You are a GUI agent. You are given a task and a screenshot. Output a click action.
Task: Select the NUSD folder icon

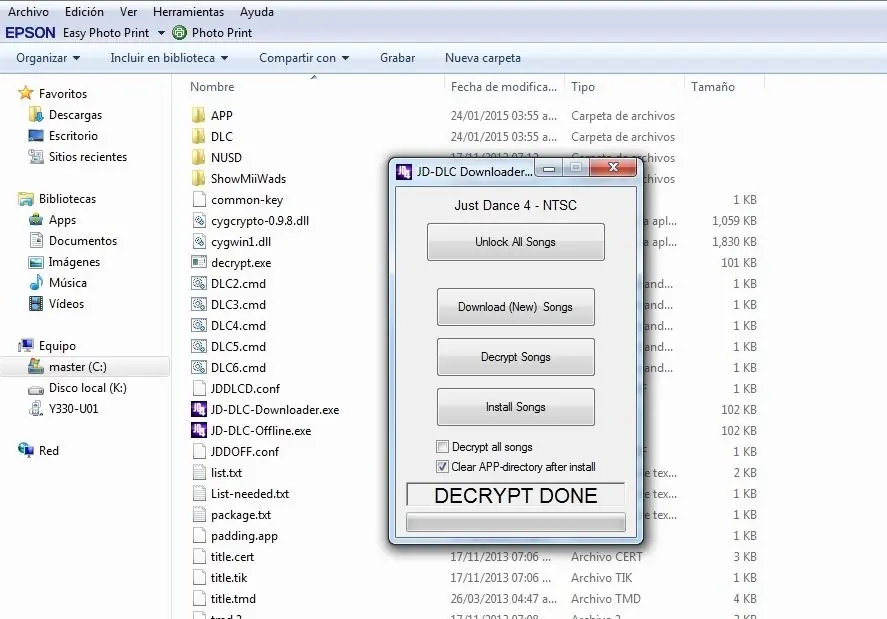(199, 157)
